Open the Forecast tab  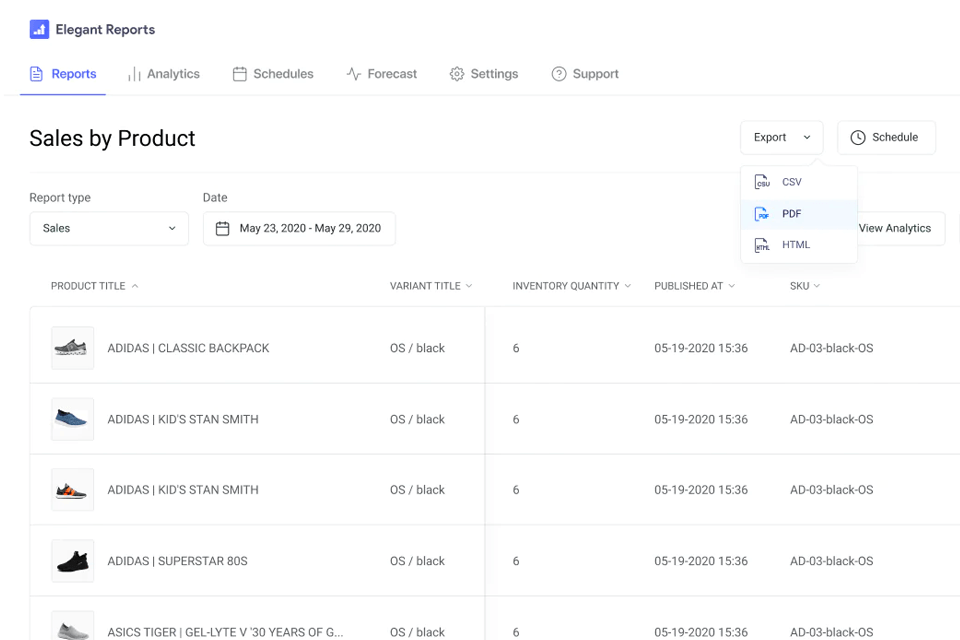coord(381,74)
